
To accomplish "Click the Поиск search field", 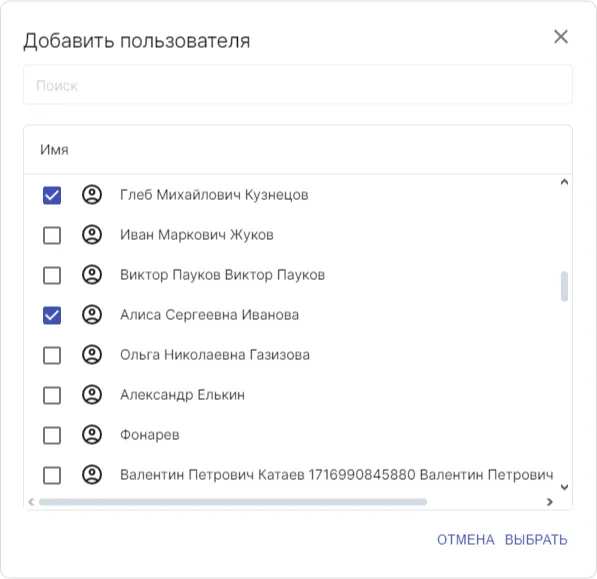I will (298, 85).
